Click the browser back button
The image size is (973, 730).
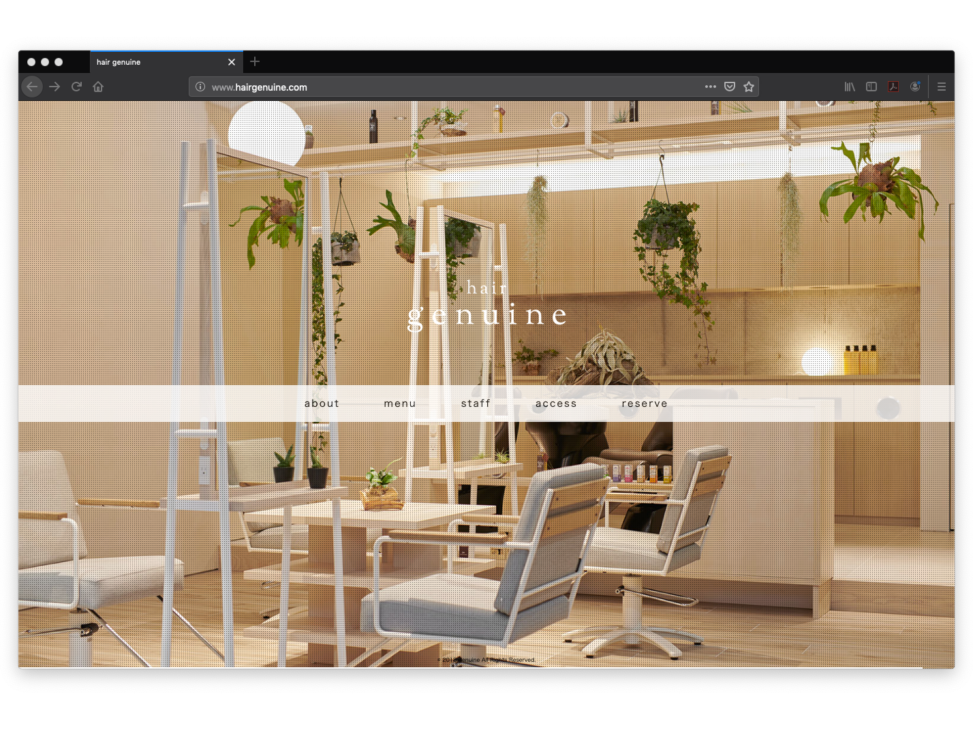point(32,87)
